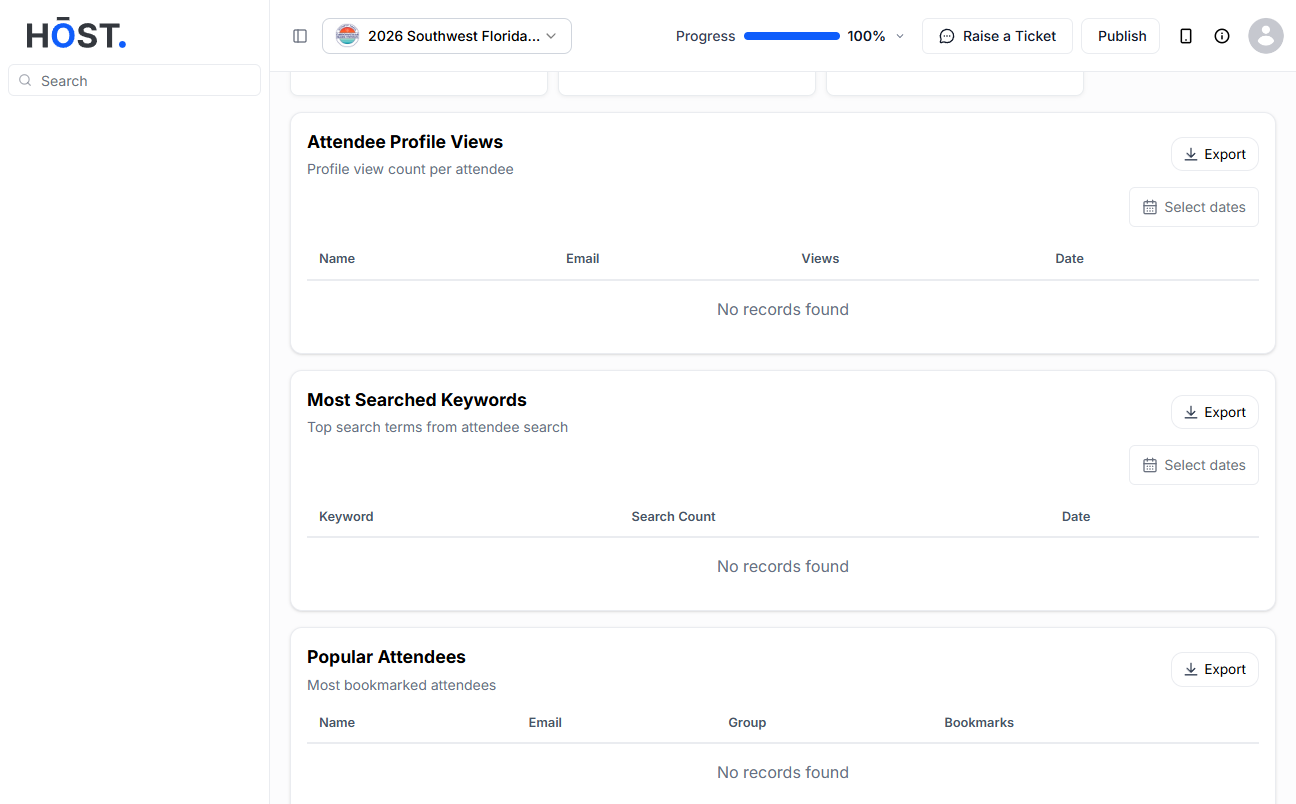Focus the Search field in the sidebar
This screenshot has width=1296, height=804.
point(134,80)
